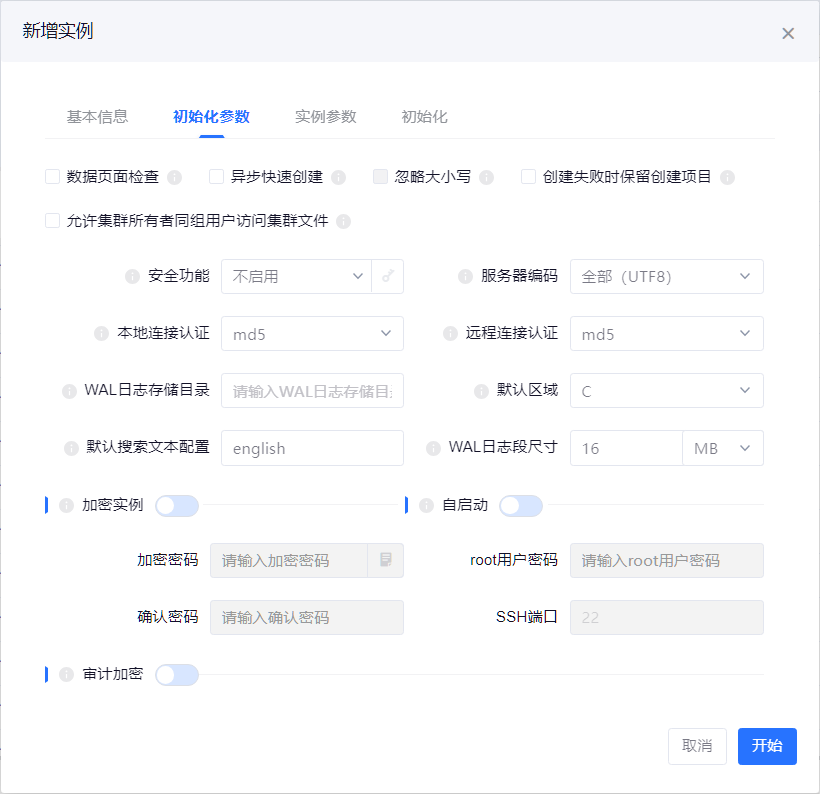Screen dimensions: 820x794
Task: Enable 创建失败时保留创建项目 checkbox
Action: tap(529, 177)
